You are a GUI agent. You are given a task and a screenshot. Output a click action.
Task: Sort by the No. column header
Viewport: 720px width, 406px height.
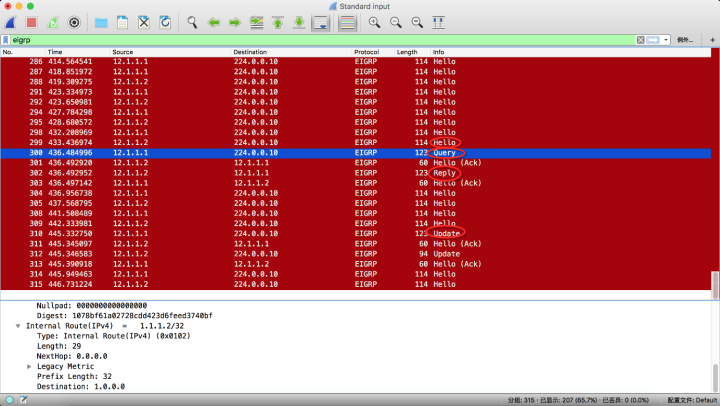pos(23,52)
